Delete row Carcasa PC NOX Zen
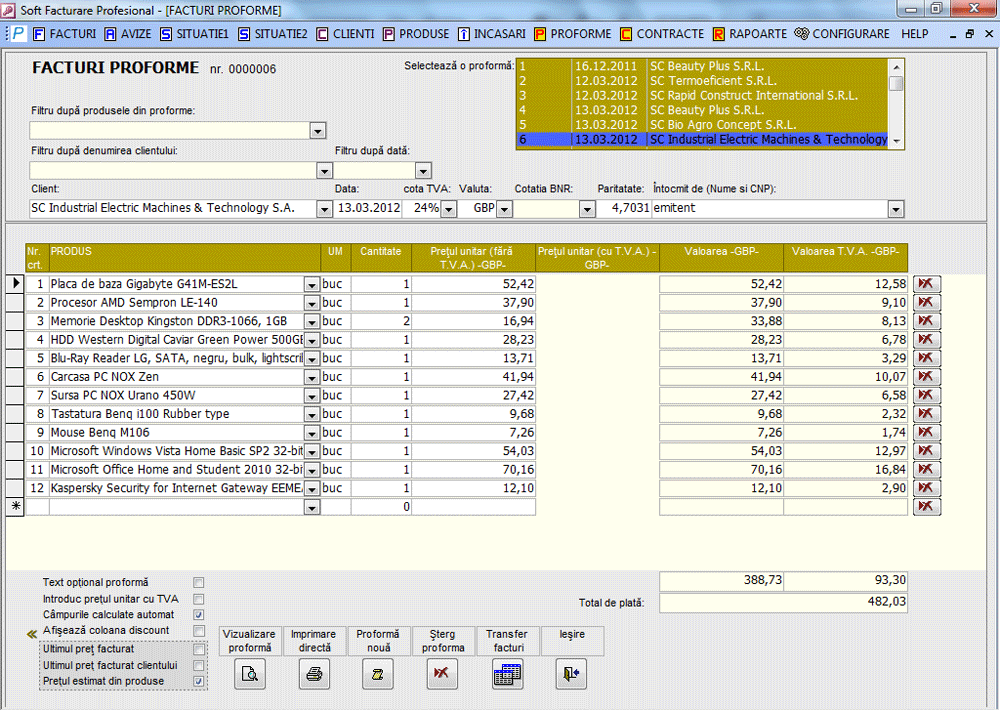 click(x=927, y=377)
